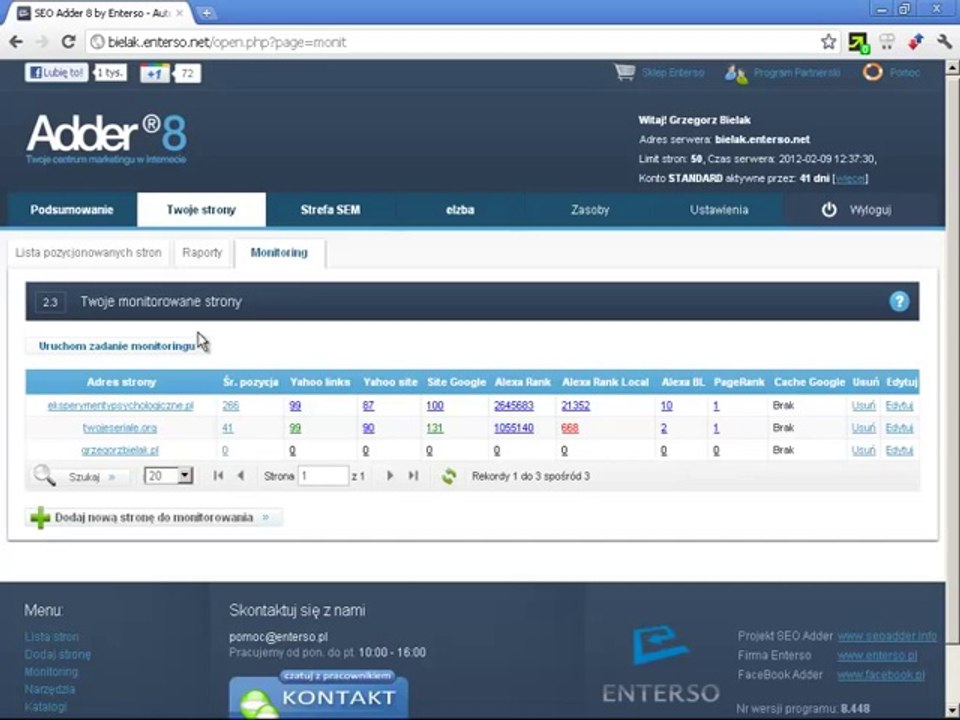The width and height of the screenshot is (960, 720).
Task: Refresh table with green arrows icon
Action: pyautogui.click(x=449, y=476)
